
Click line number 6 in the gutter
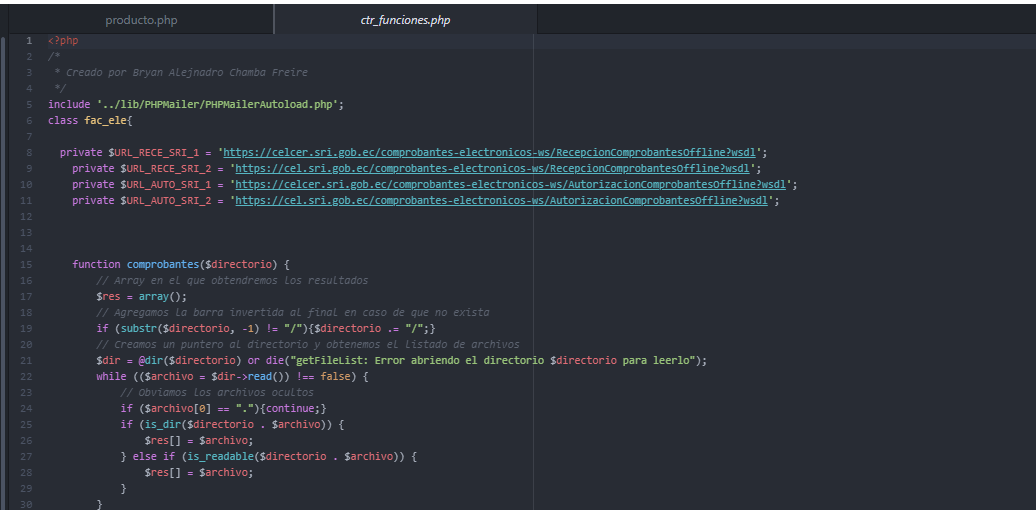pyautogui.click(x=30, y=120)
